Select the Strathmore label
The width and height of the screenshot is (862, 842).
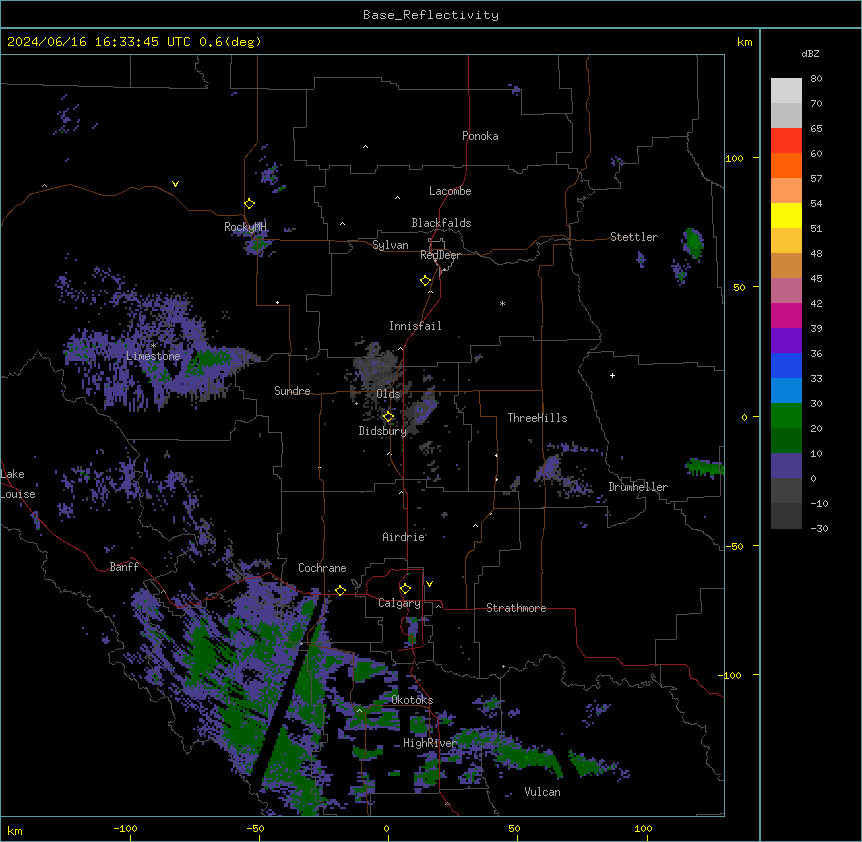[x=516, y=608]
